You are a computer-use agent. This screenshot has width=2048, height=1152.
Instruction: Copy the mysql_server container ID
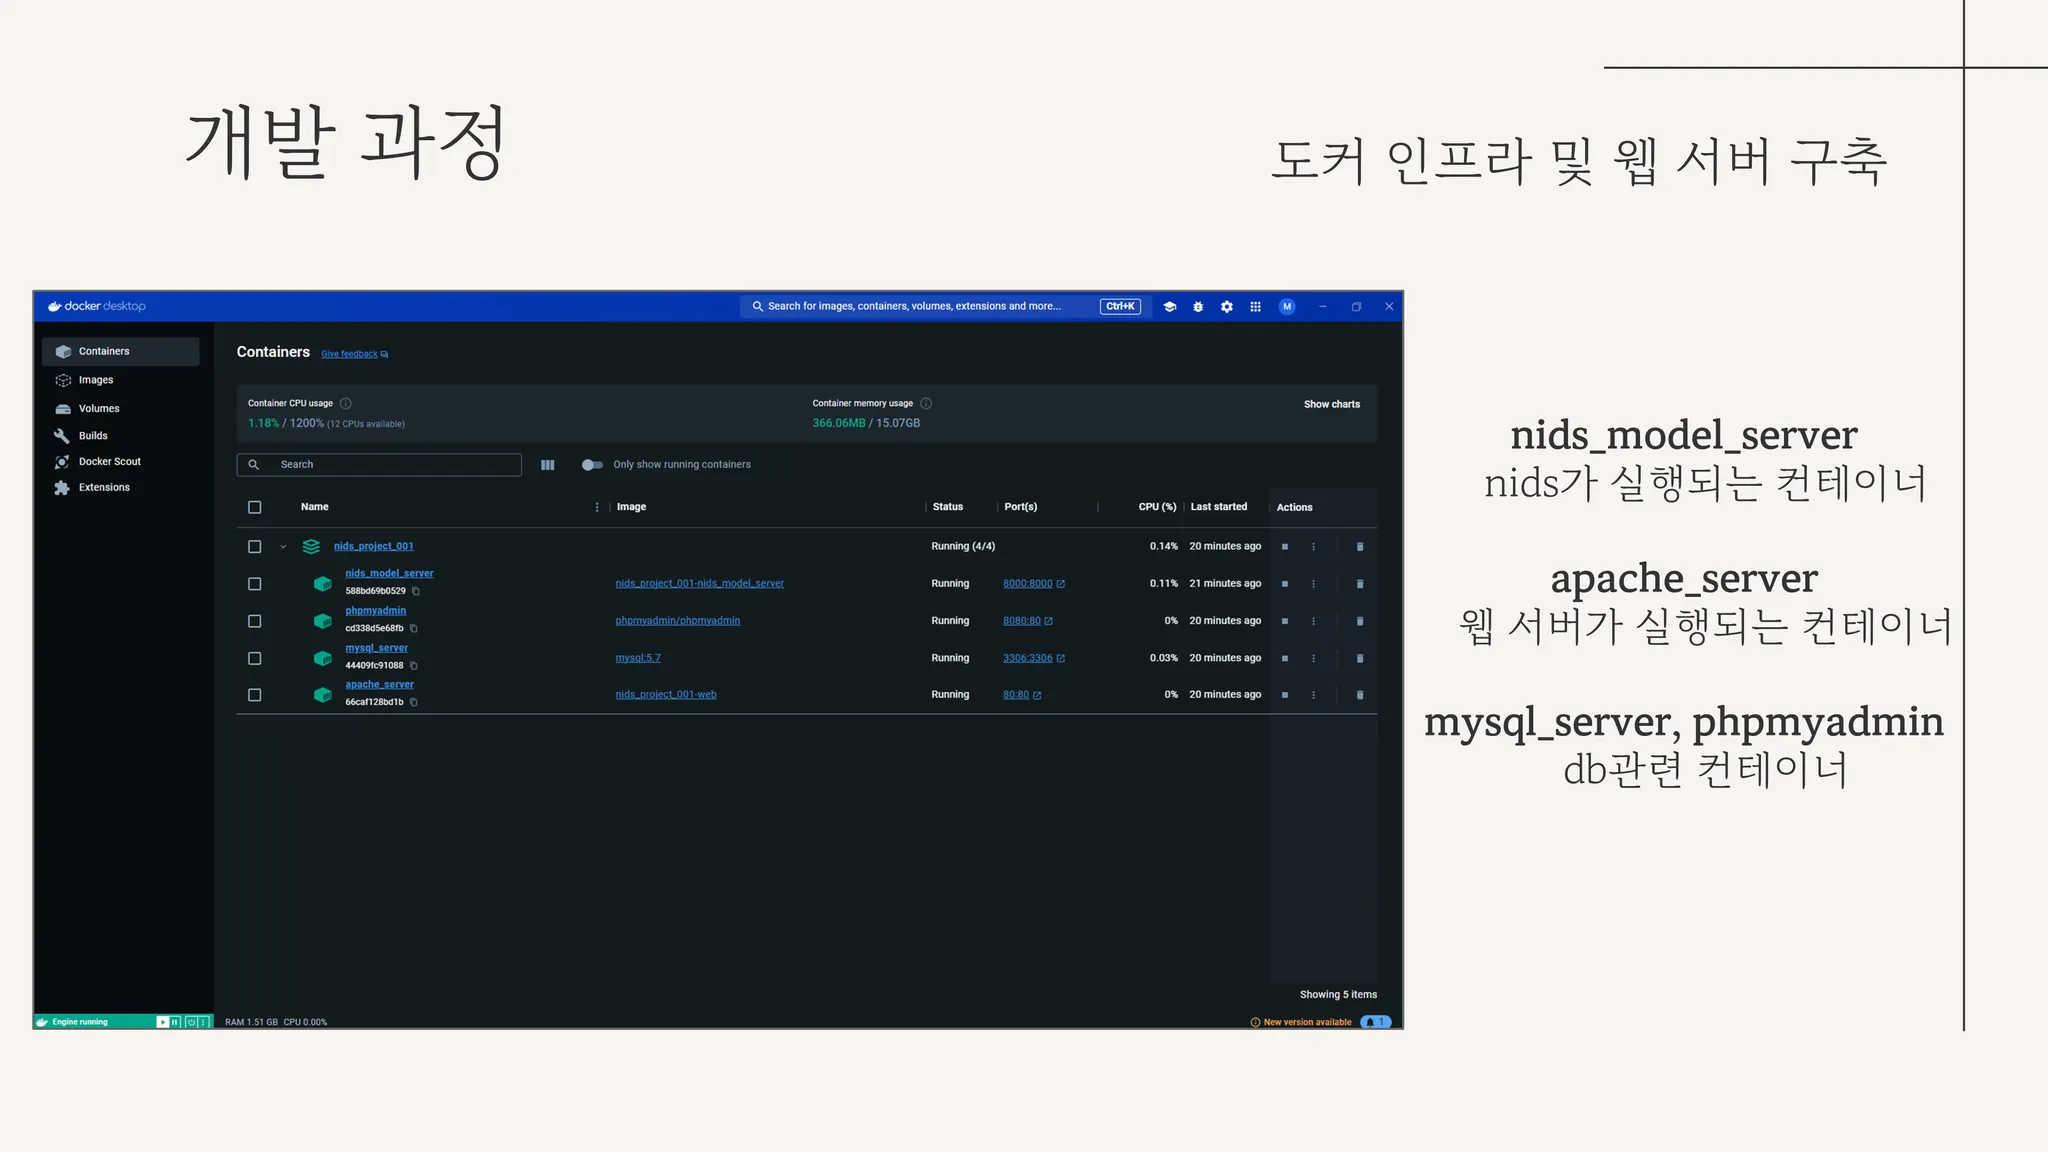pos(414,666)
